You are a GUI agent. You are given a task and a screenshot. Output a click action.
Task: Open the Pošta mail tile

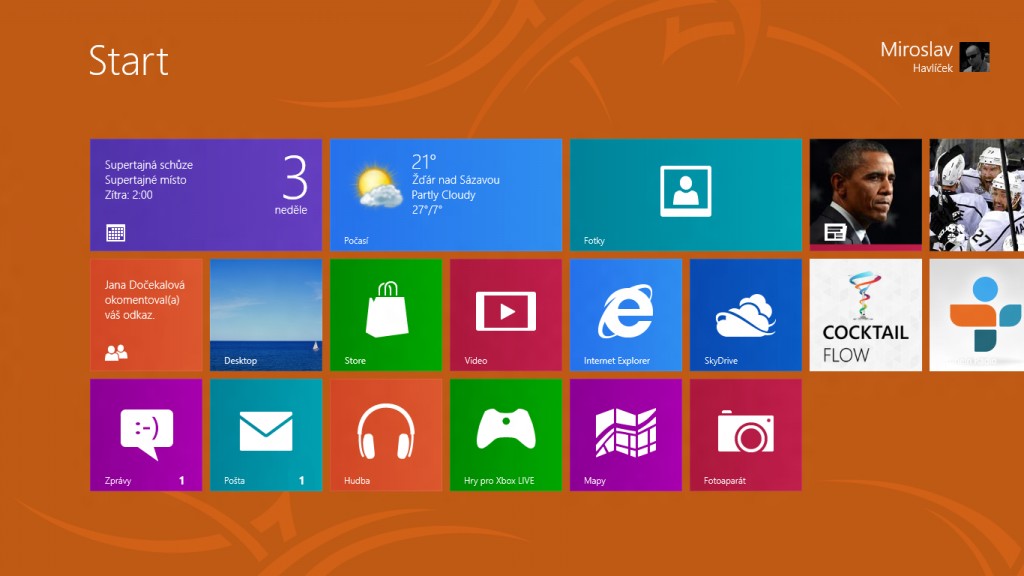click(266, 435)
